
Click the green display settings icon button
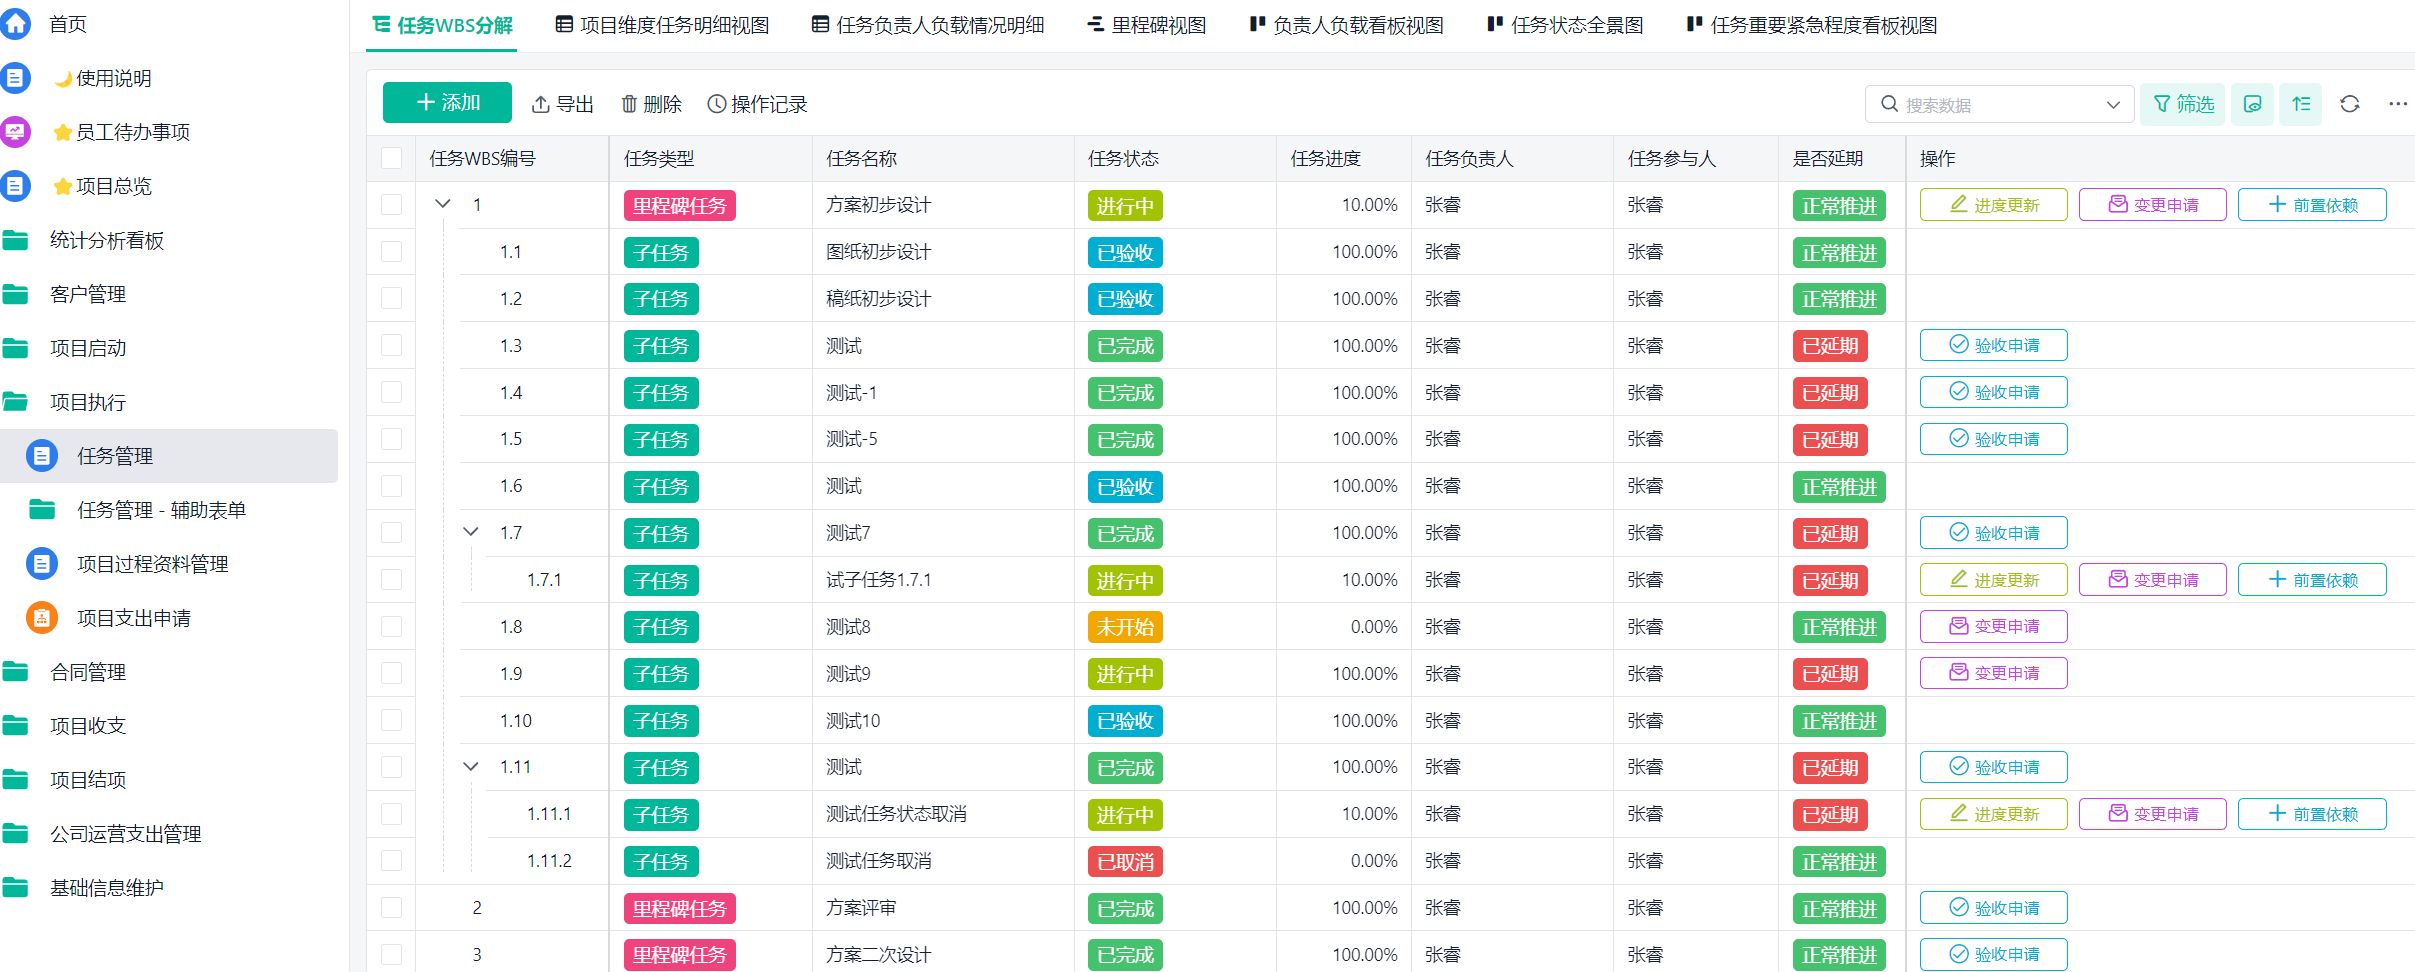2253,104
